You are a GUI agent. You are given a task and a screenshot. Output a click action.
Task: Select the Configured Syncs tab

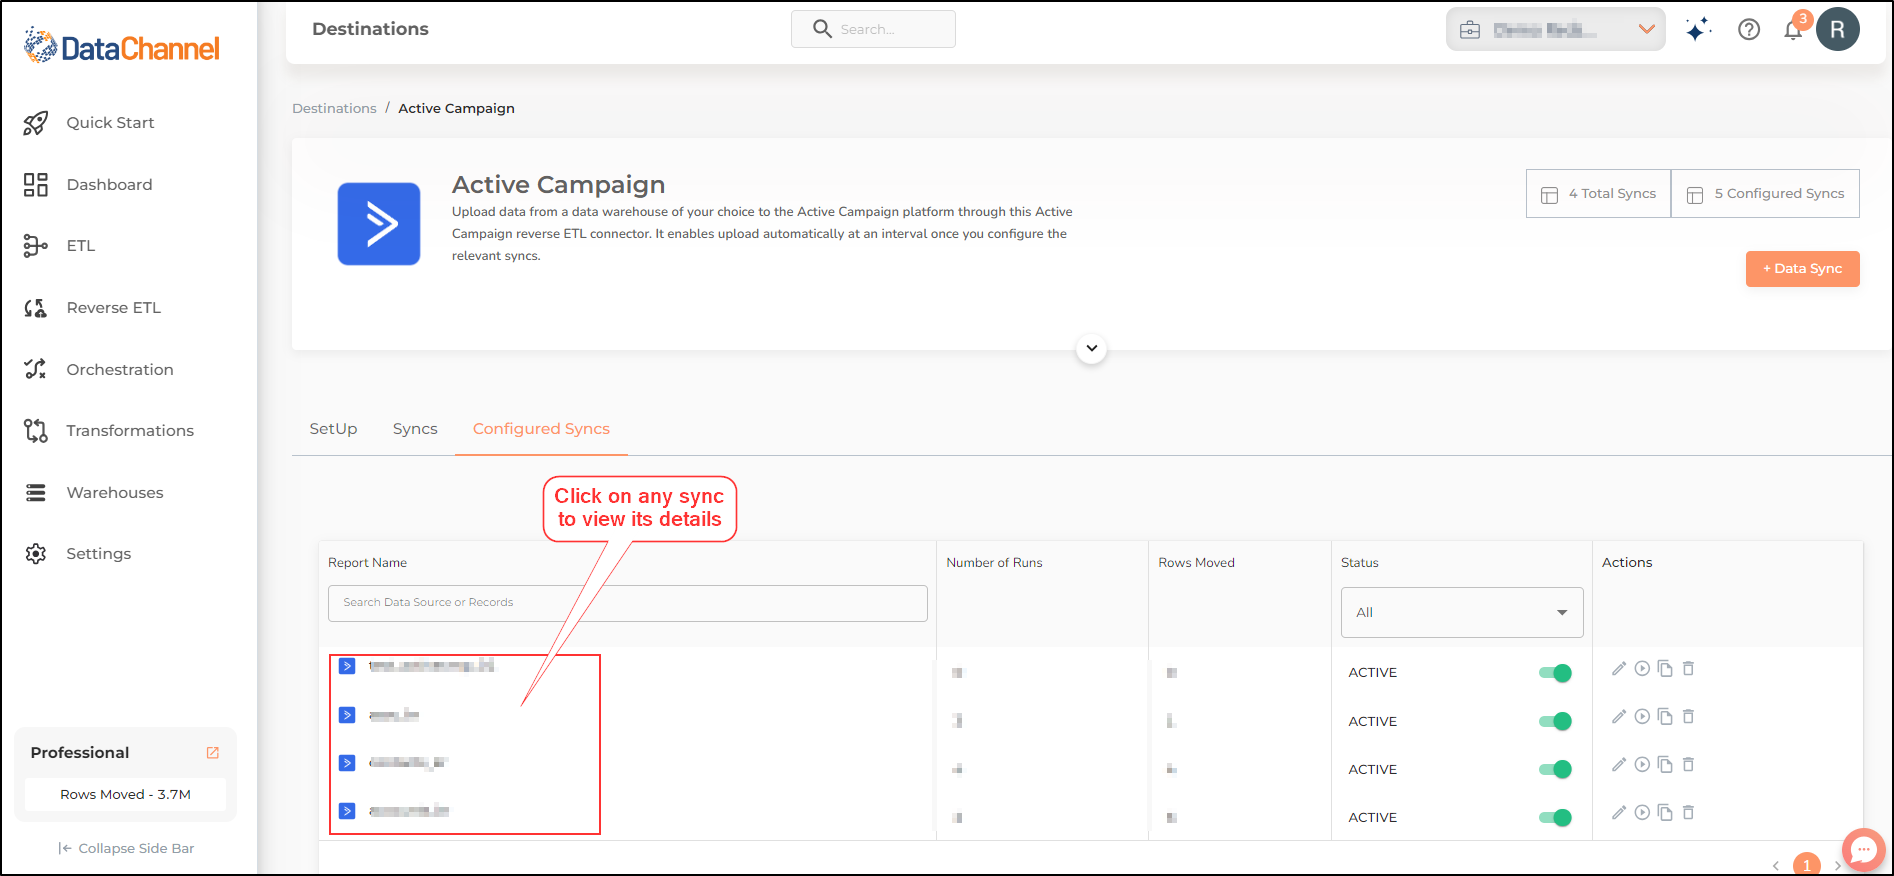coord(541,429)
